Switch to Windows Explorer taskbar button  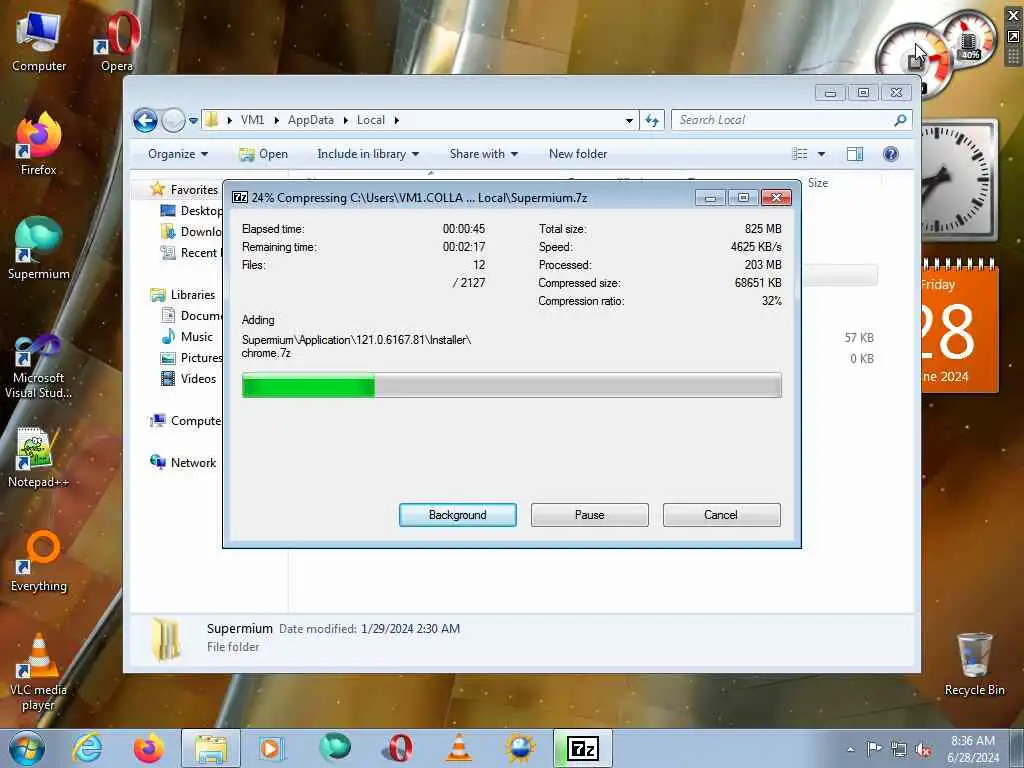[211, 748]
